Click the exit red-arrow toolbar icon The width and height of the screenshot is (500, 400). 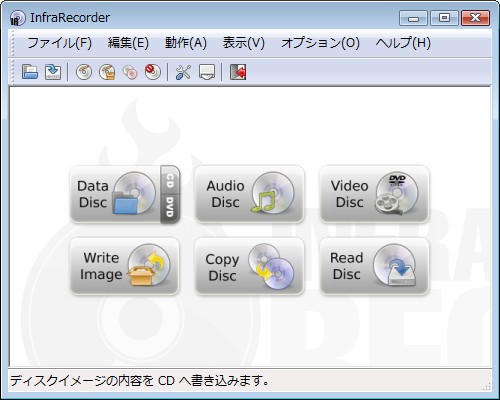238,72
